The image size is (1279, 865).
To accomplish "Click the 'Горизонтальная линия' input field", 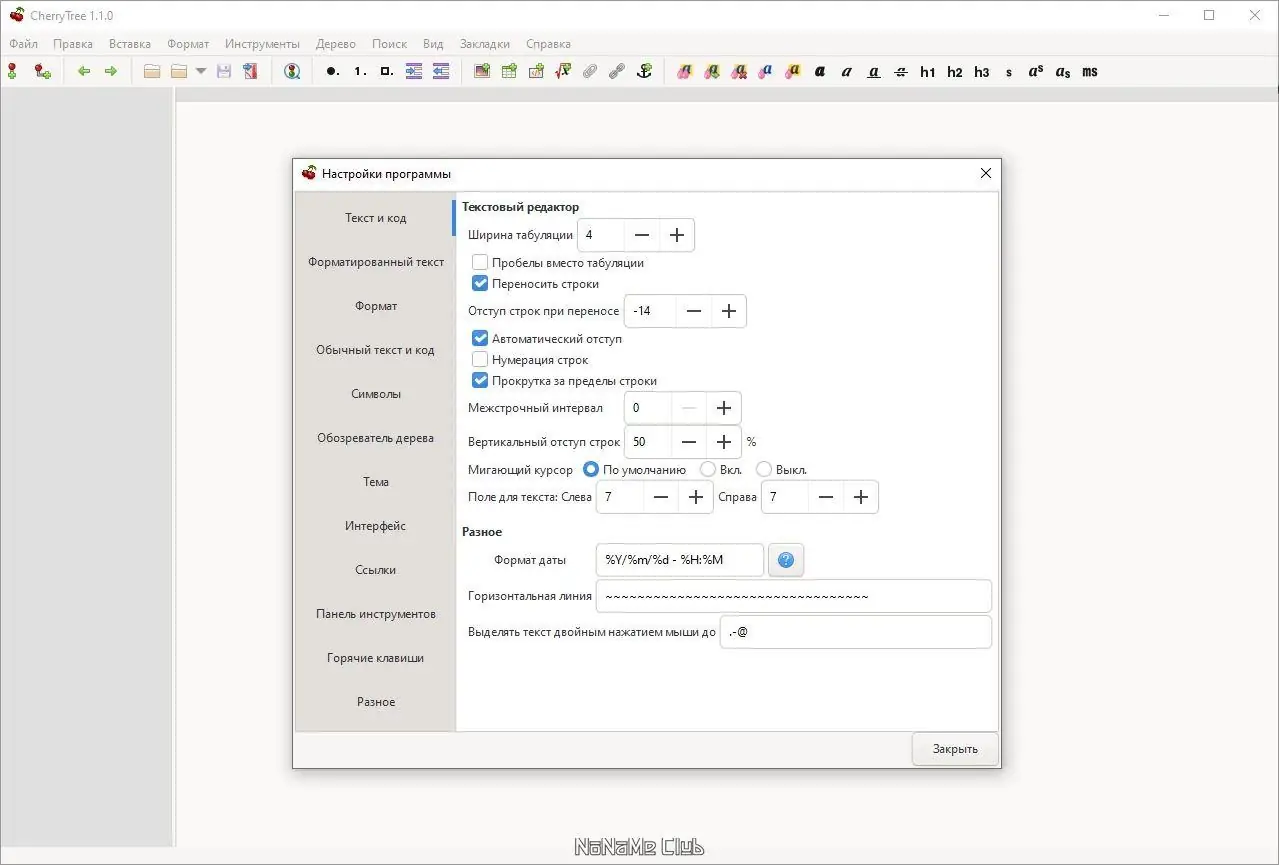I will click(x=794, y=596).
